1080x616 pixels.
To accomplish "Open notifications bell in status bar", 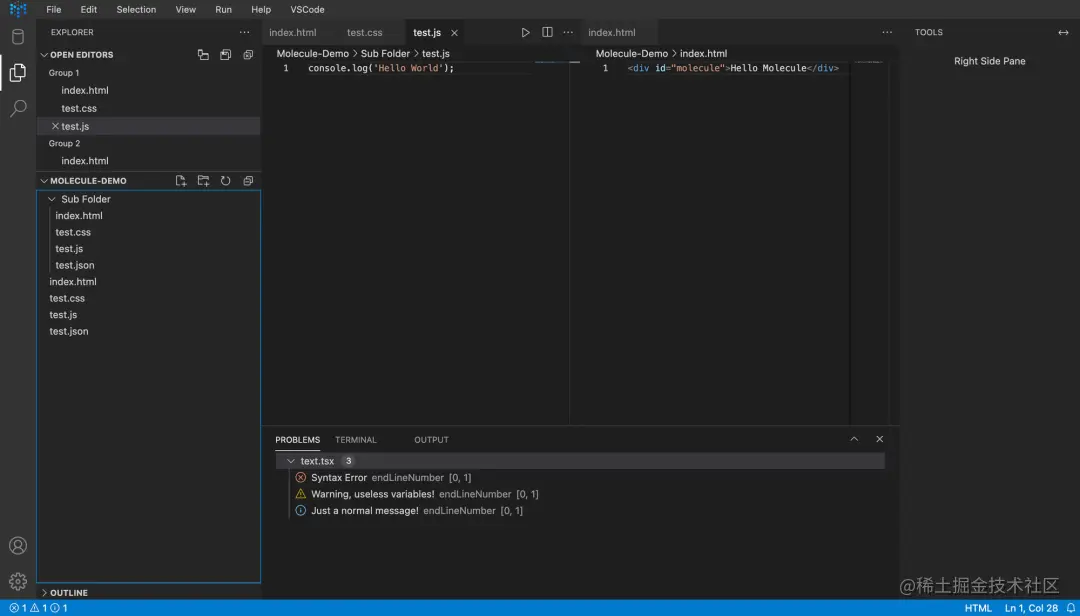I will (x=1071, y=608).
